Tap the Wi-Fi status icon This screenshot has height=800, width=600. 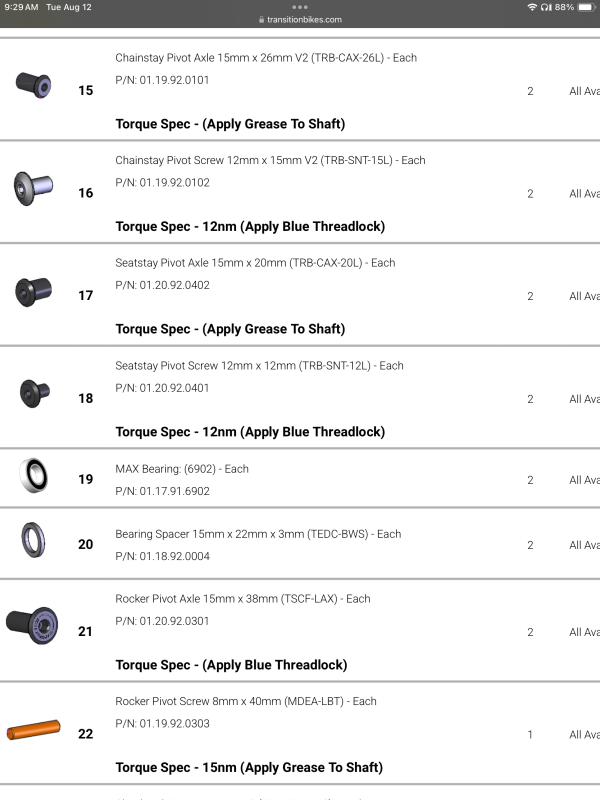[x=532, y=7]
